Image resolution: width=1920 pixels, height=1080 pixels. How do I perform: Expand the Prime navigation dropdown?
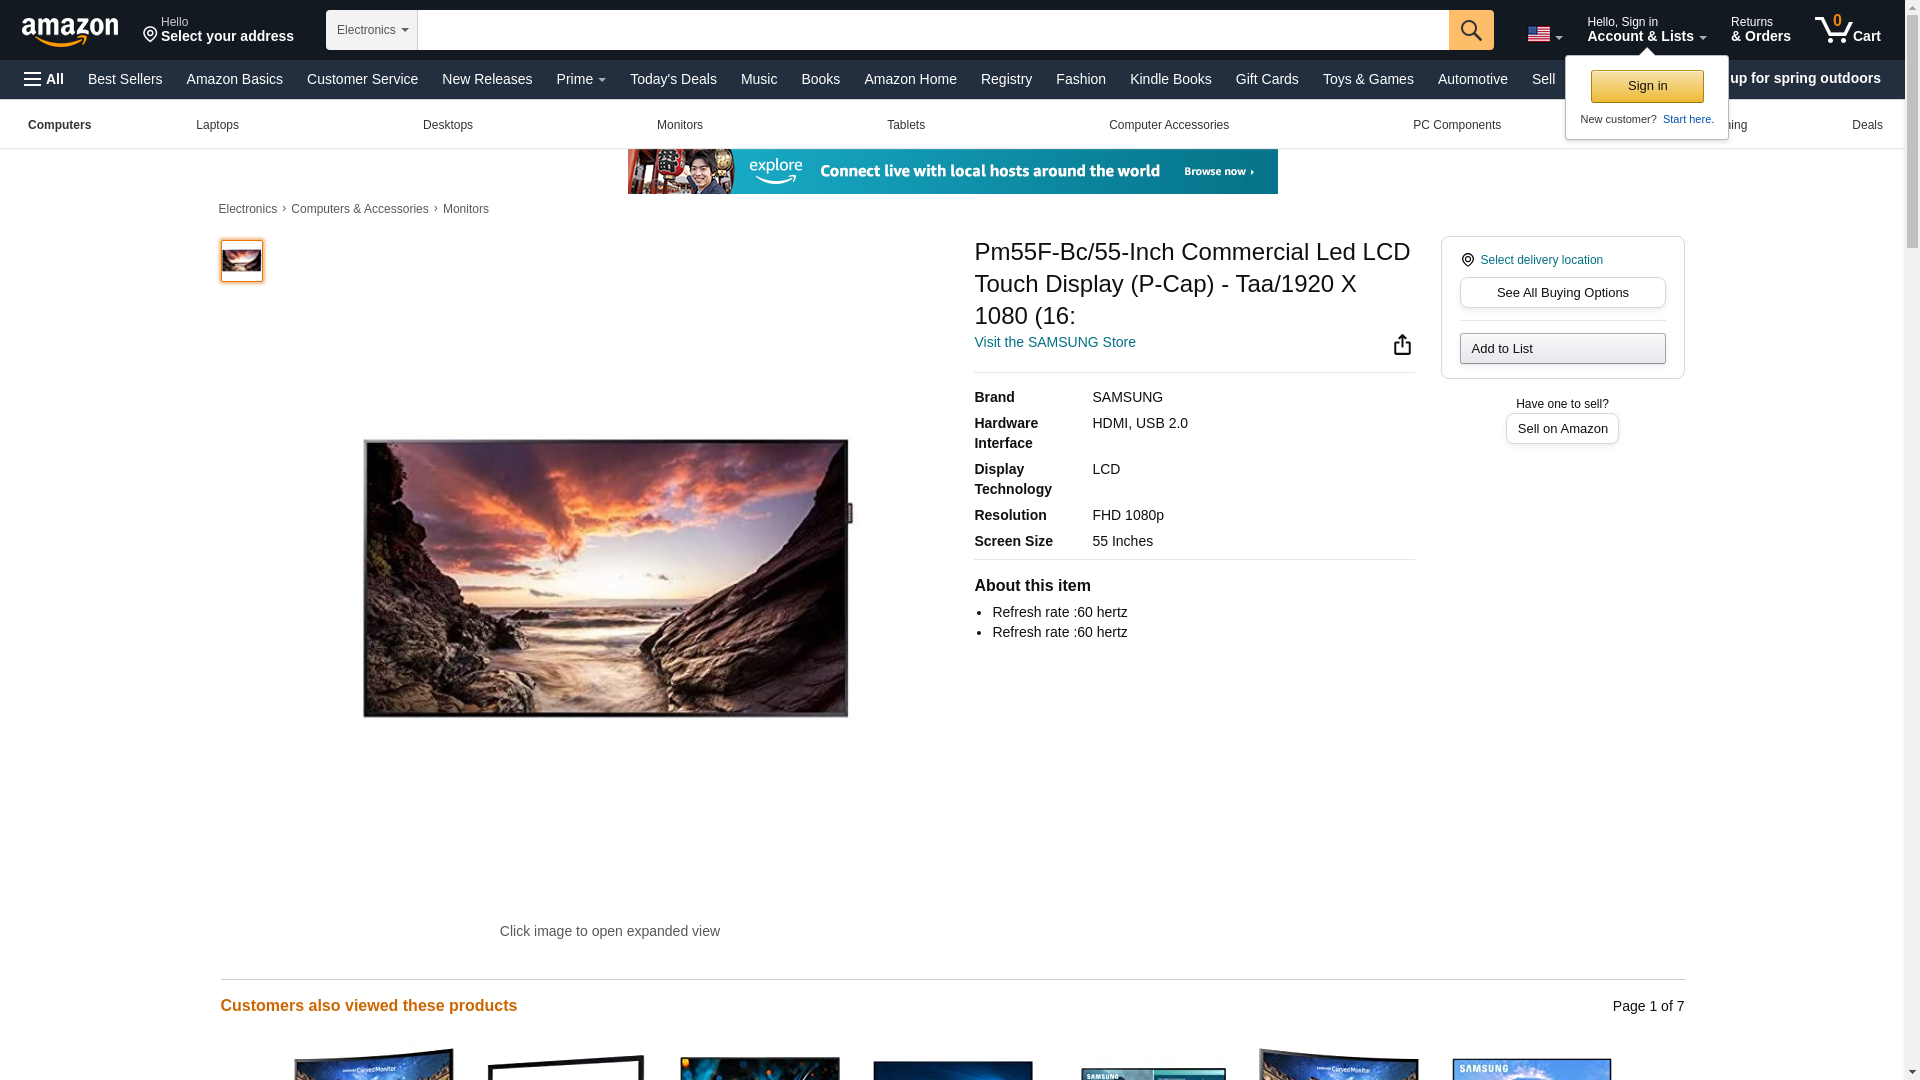(x=580, y=79)
